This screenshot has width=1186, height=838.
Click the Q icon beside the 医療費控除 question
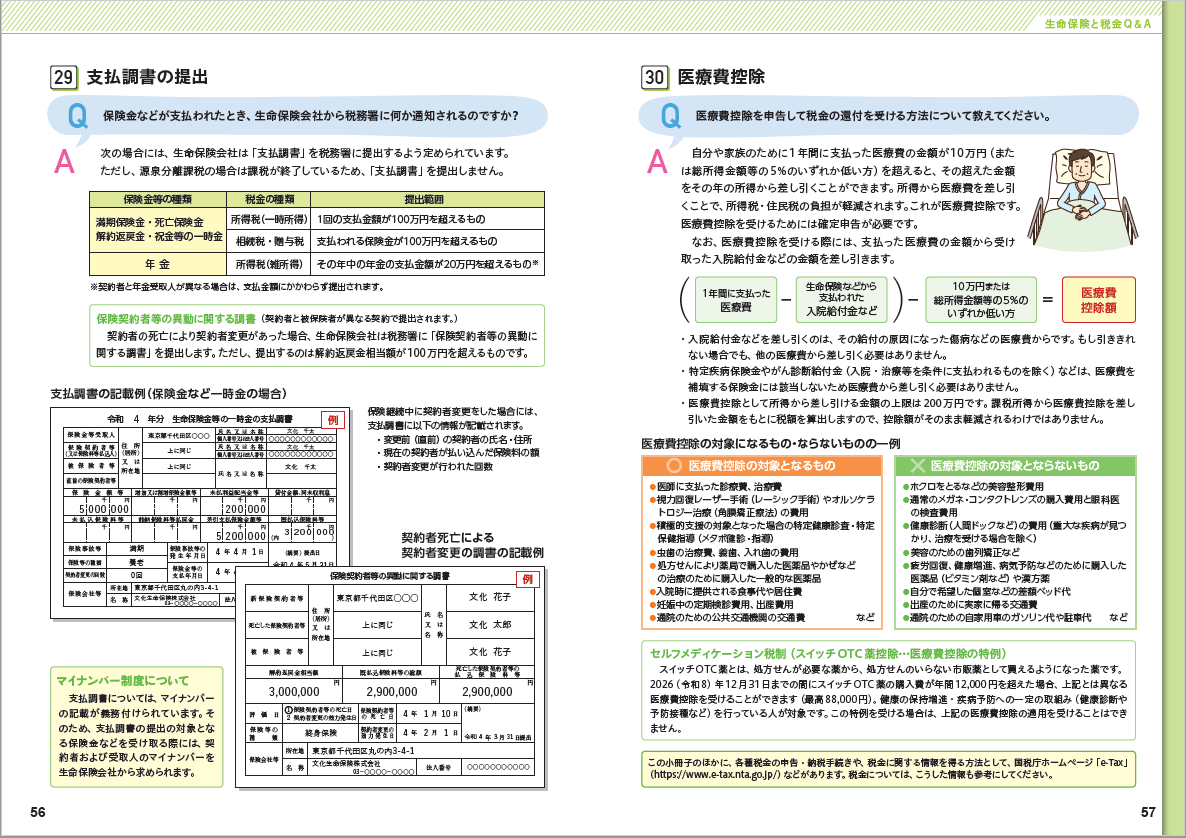[670, 116]
